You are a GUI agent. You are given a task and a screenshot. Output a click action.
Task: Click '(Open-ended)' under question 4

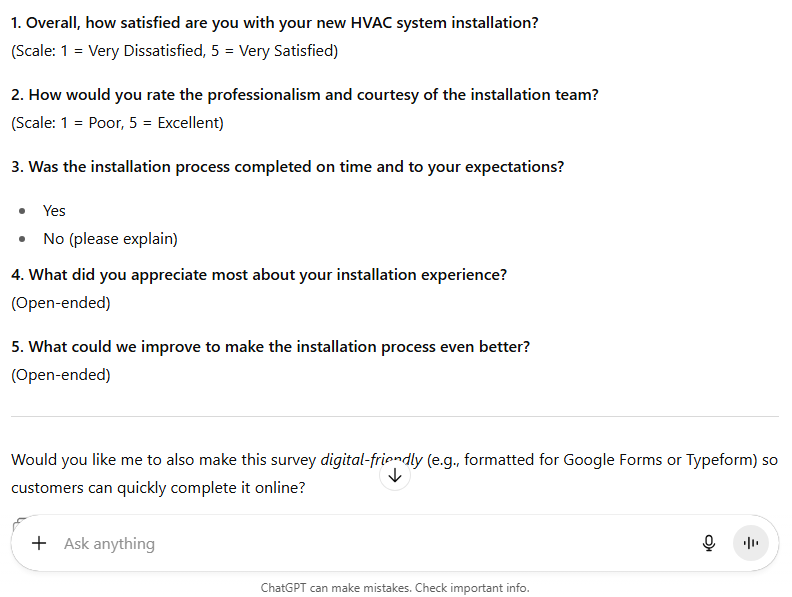pos(61,302)
